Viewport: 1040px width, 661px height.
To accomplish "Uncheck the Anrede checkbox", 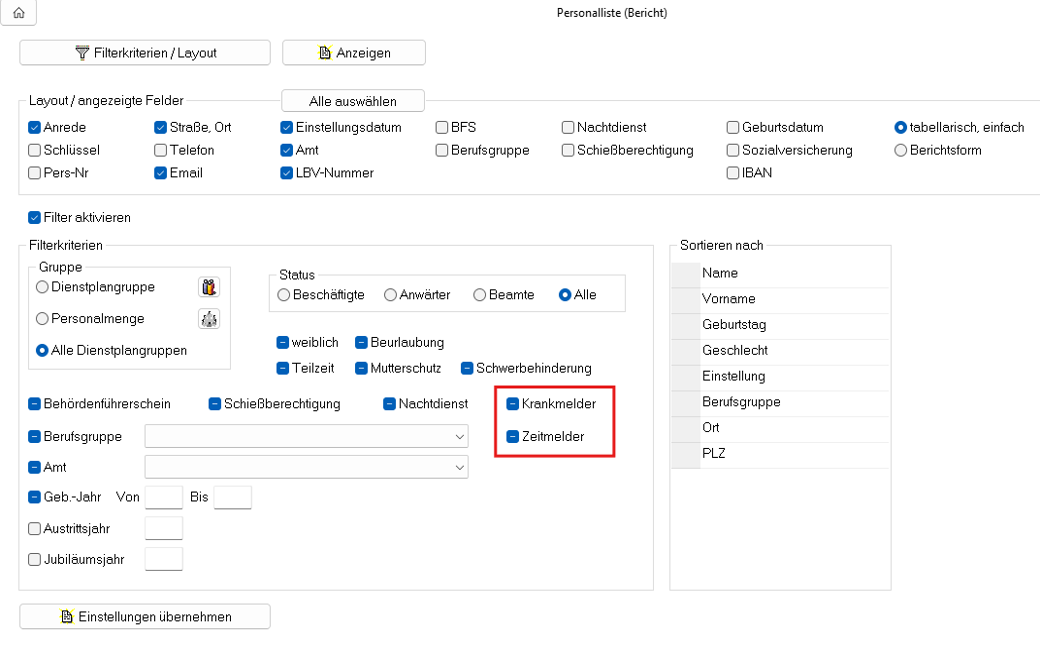I will [x=34, y=127].
